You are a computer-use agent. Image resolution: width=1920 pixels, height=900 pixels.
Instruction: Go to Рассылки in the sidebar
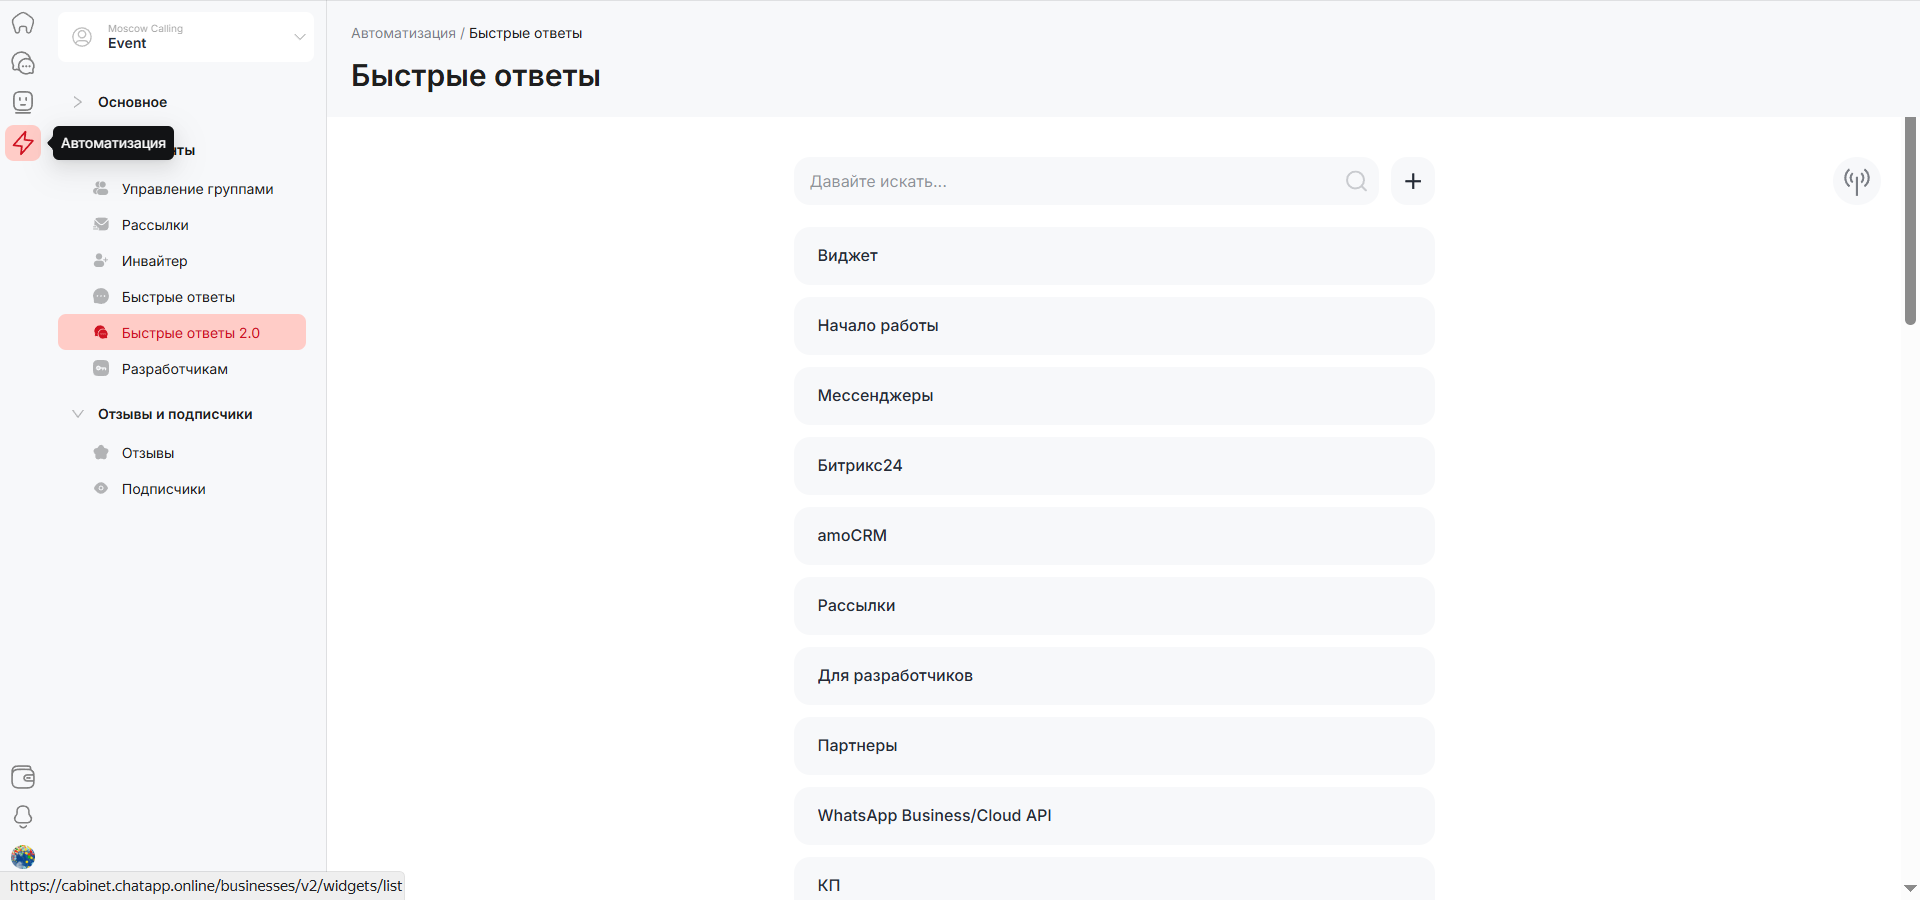pyautogui.click(x=155, y=225)
